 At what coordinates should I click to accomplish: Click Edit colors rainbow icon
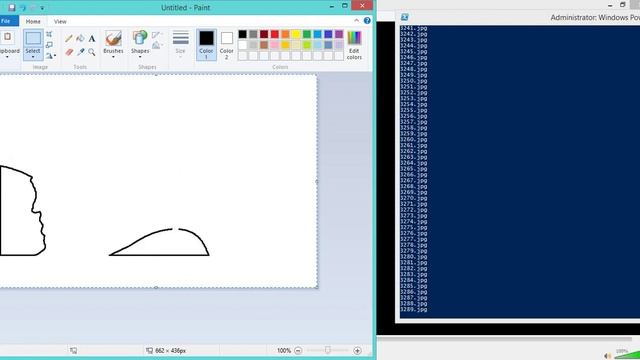354,38
